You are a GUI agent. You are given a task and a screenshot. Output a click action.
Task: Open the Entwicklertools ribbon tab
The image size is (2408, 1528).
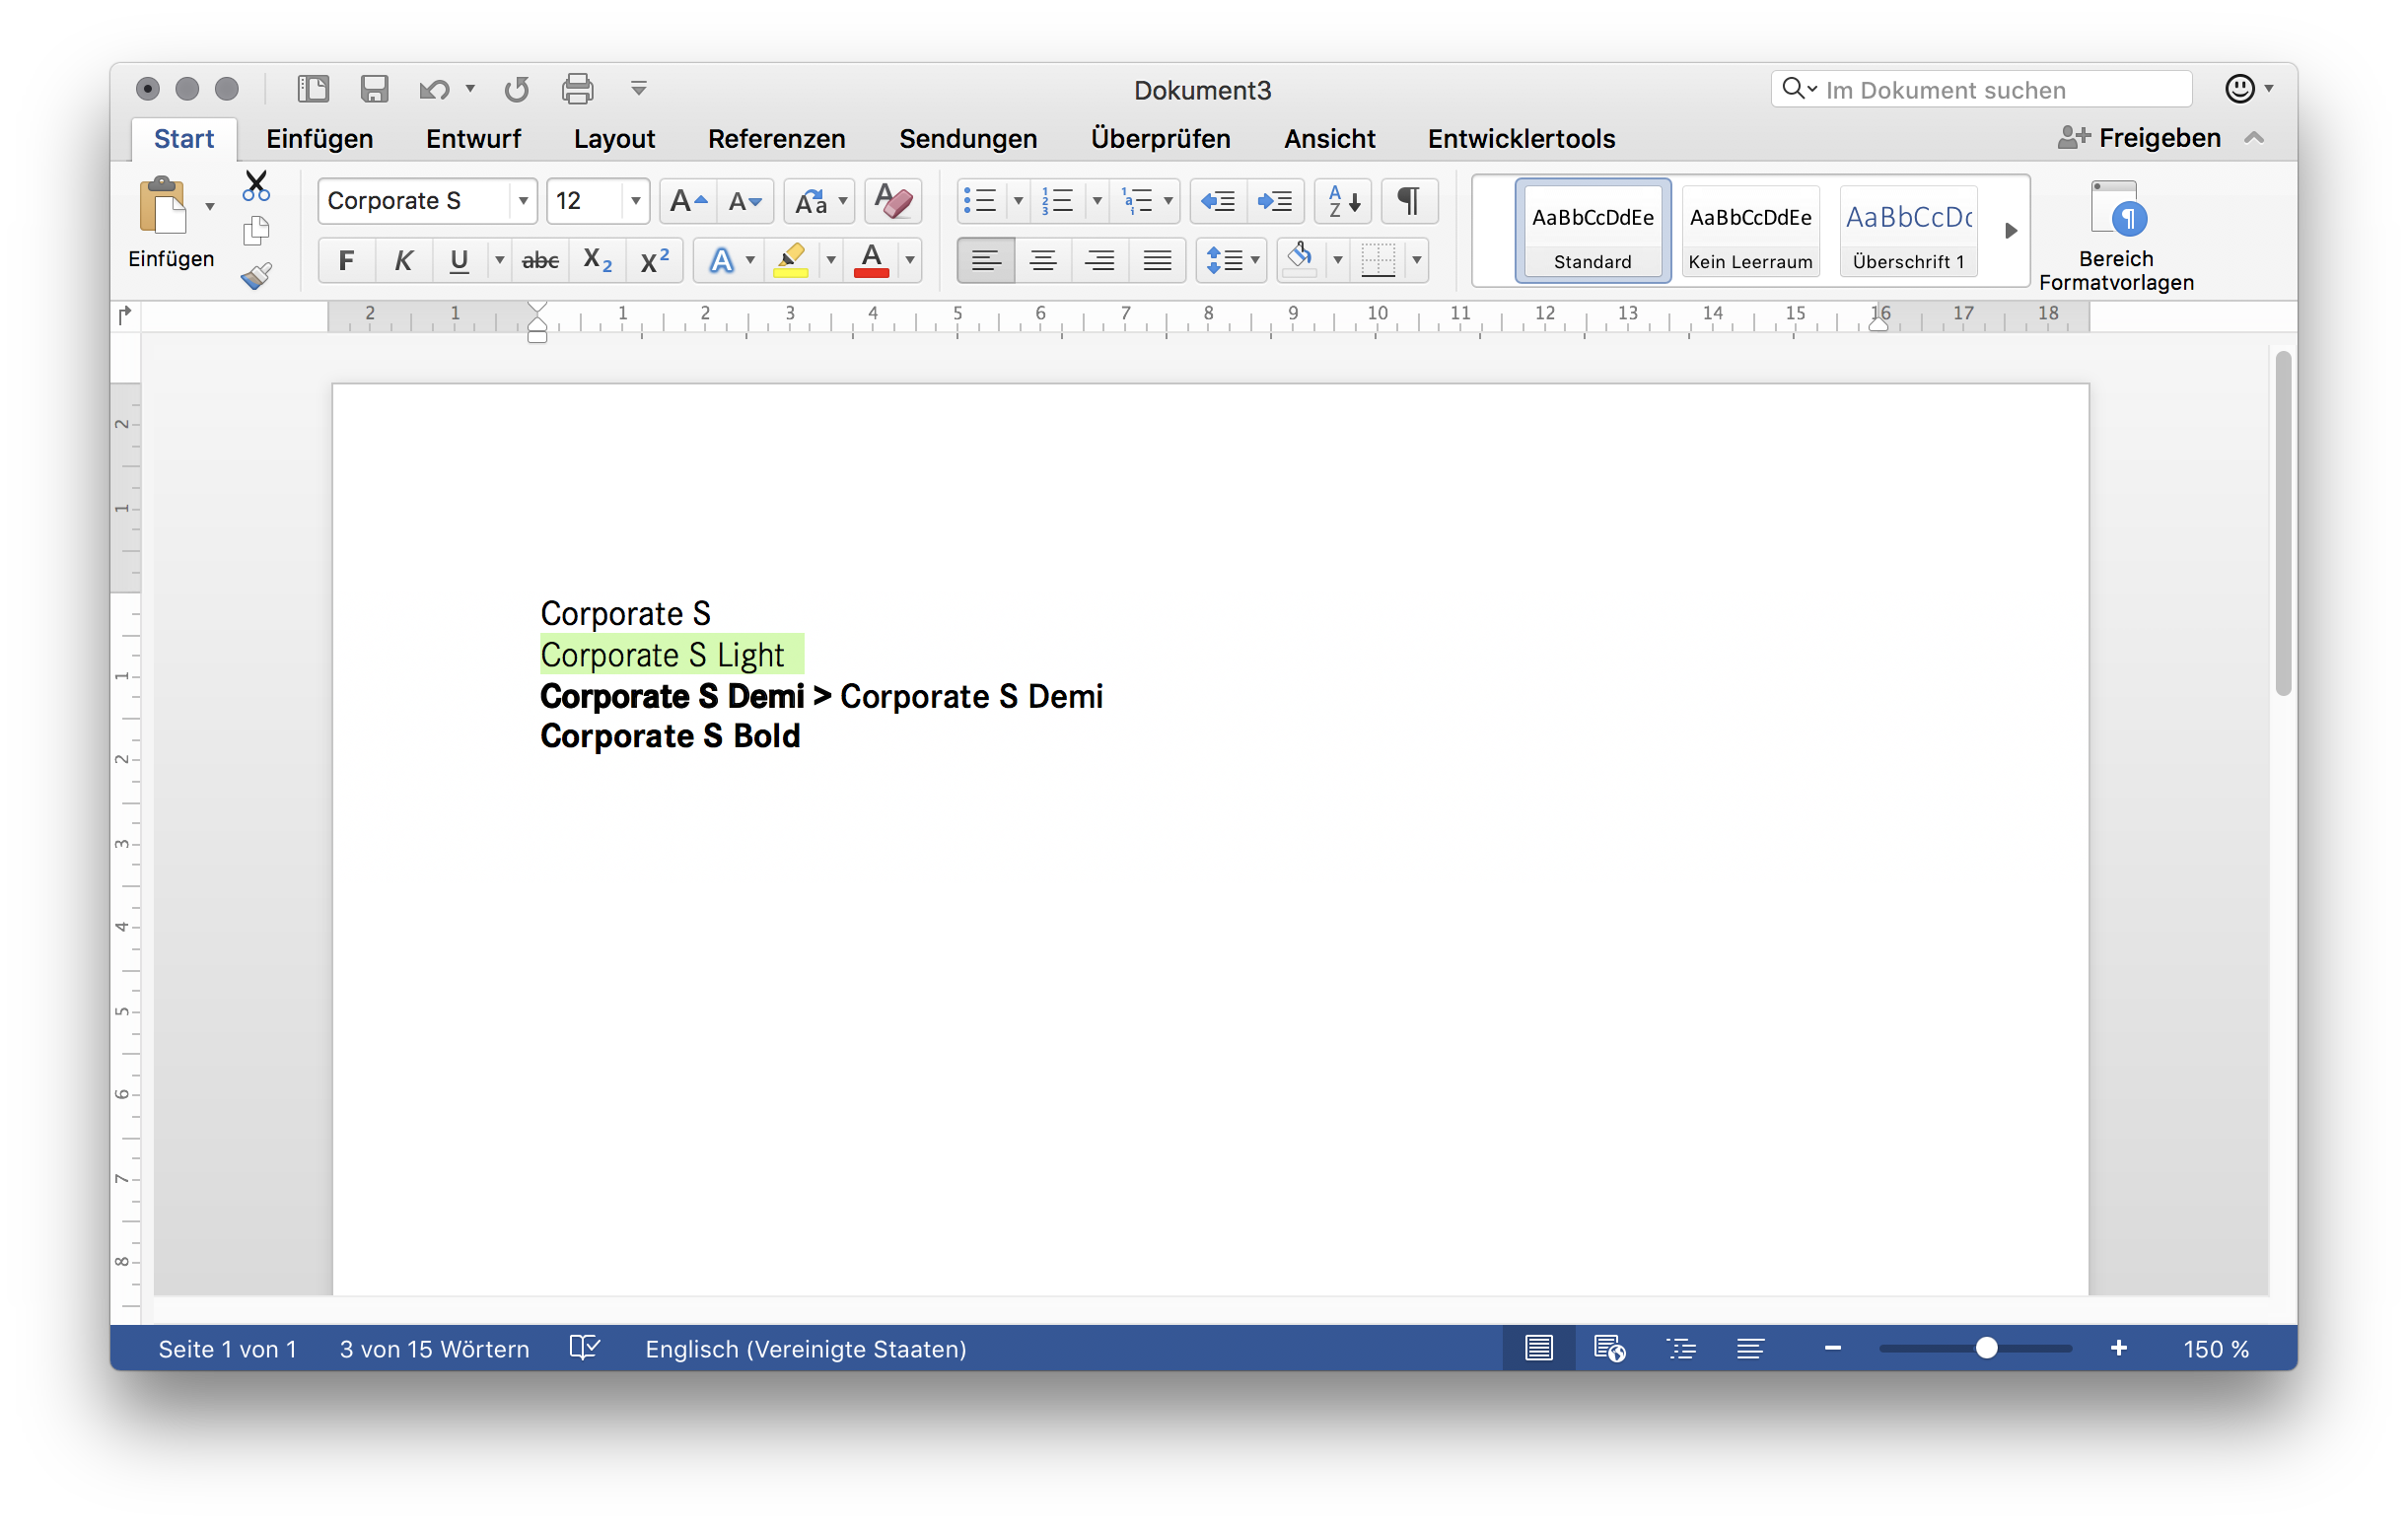1521,139
